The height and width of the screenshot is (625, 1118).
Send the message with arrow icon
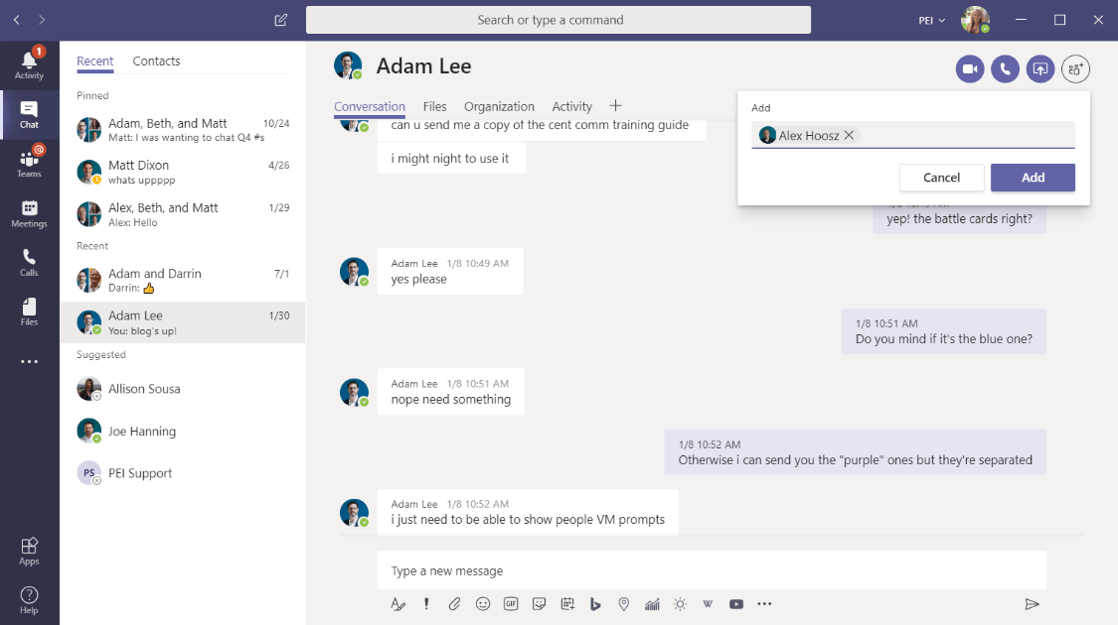pos(1032,604)
